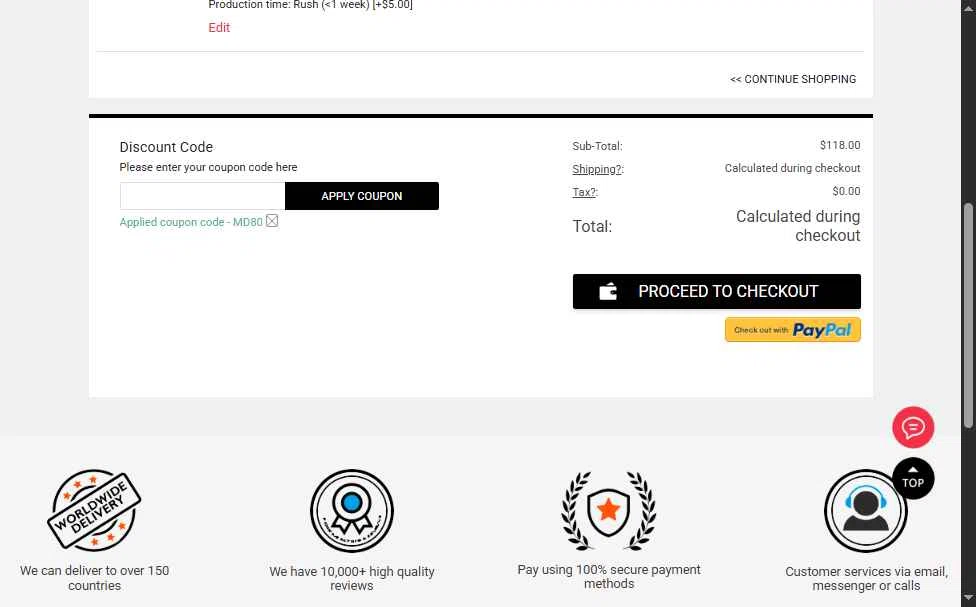Click 'Please enter your coupon code here' text
Image resolution: width=976 pixels, height=607 pixels.
[x=209, y=167]
